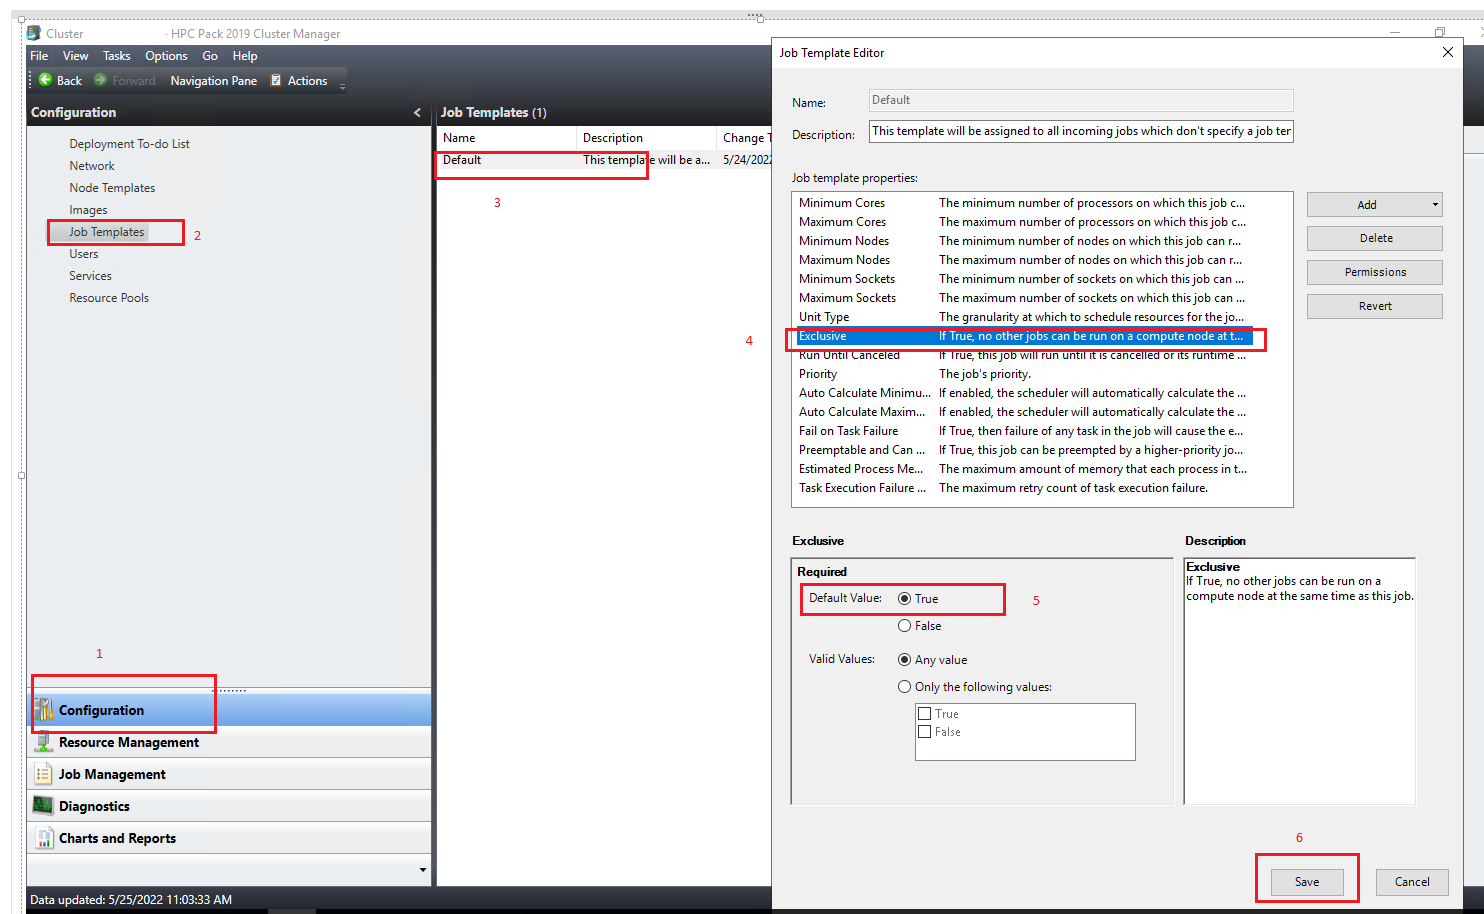The image size is (1484, 914).
Task: Click the greyed Forward arrow icon
Action: pyautogui.click(x=100, y=80)
